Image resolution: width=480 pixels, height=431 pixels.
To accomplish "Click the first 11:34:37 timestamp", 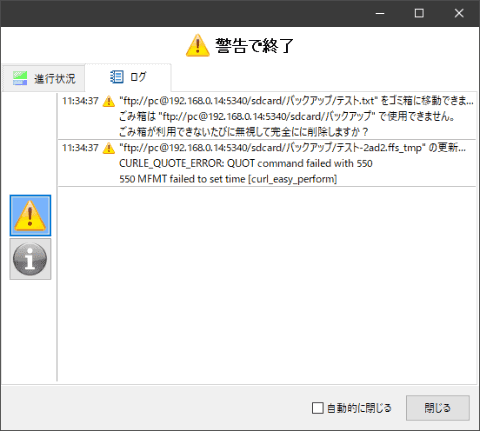I will tap(80, 101).
